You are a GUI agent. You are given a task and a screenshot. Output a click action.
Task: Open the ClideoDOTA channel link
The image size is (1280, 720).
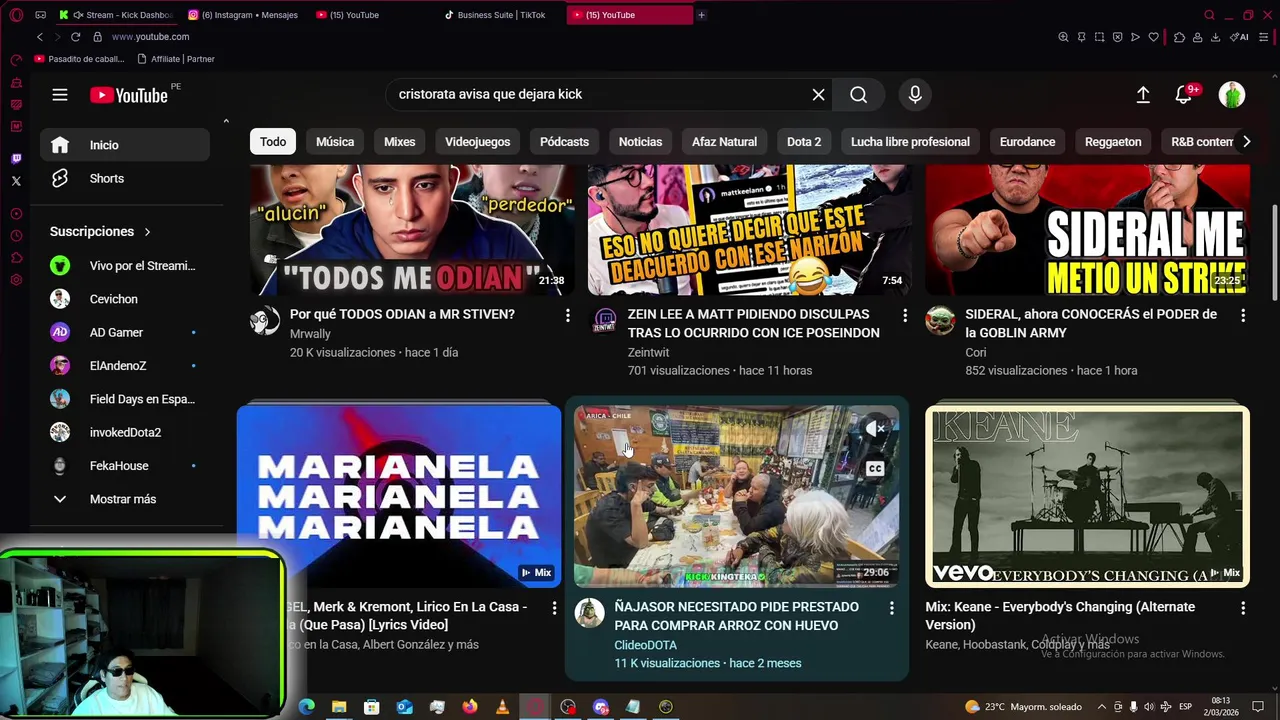(645, 645)
